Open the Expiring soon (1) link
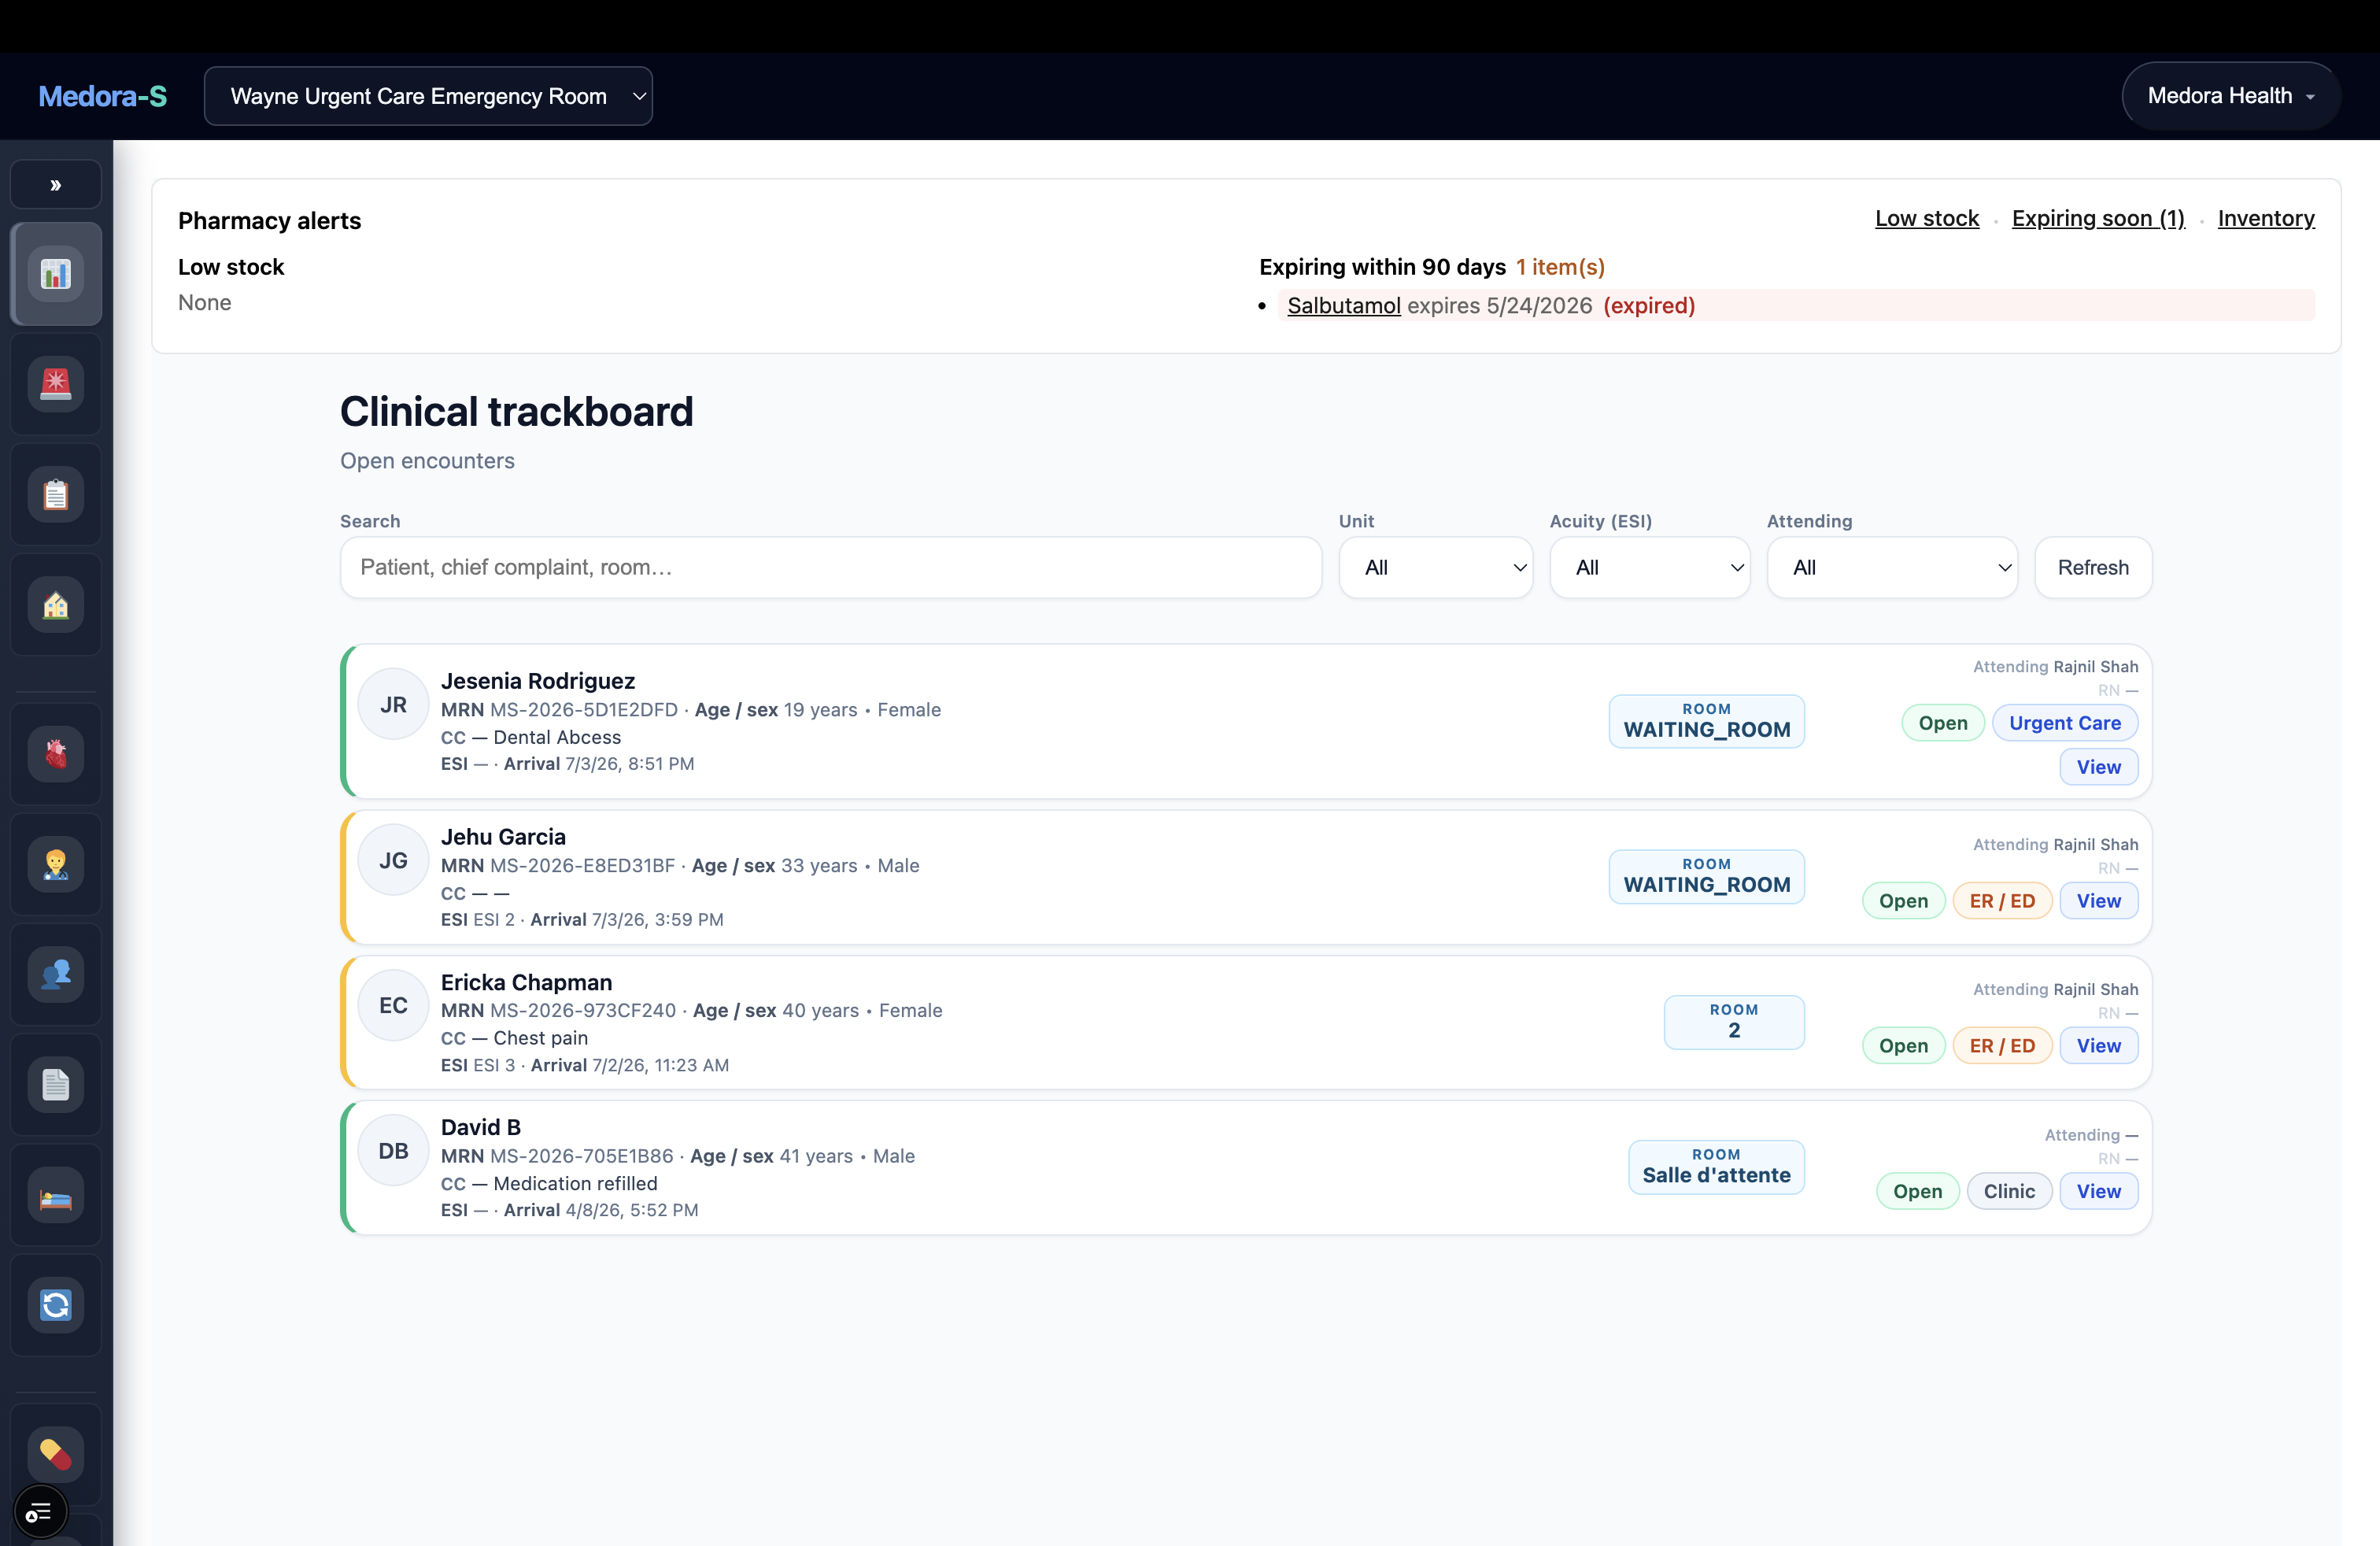The width and height of the screenshot is (2380, 1546). (x=2098, y=218)
